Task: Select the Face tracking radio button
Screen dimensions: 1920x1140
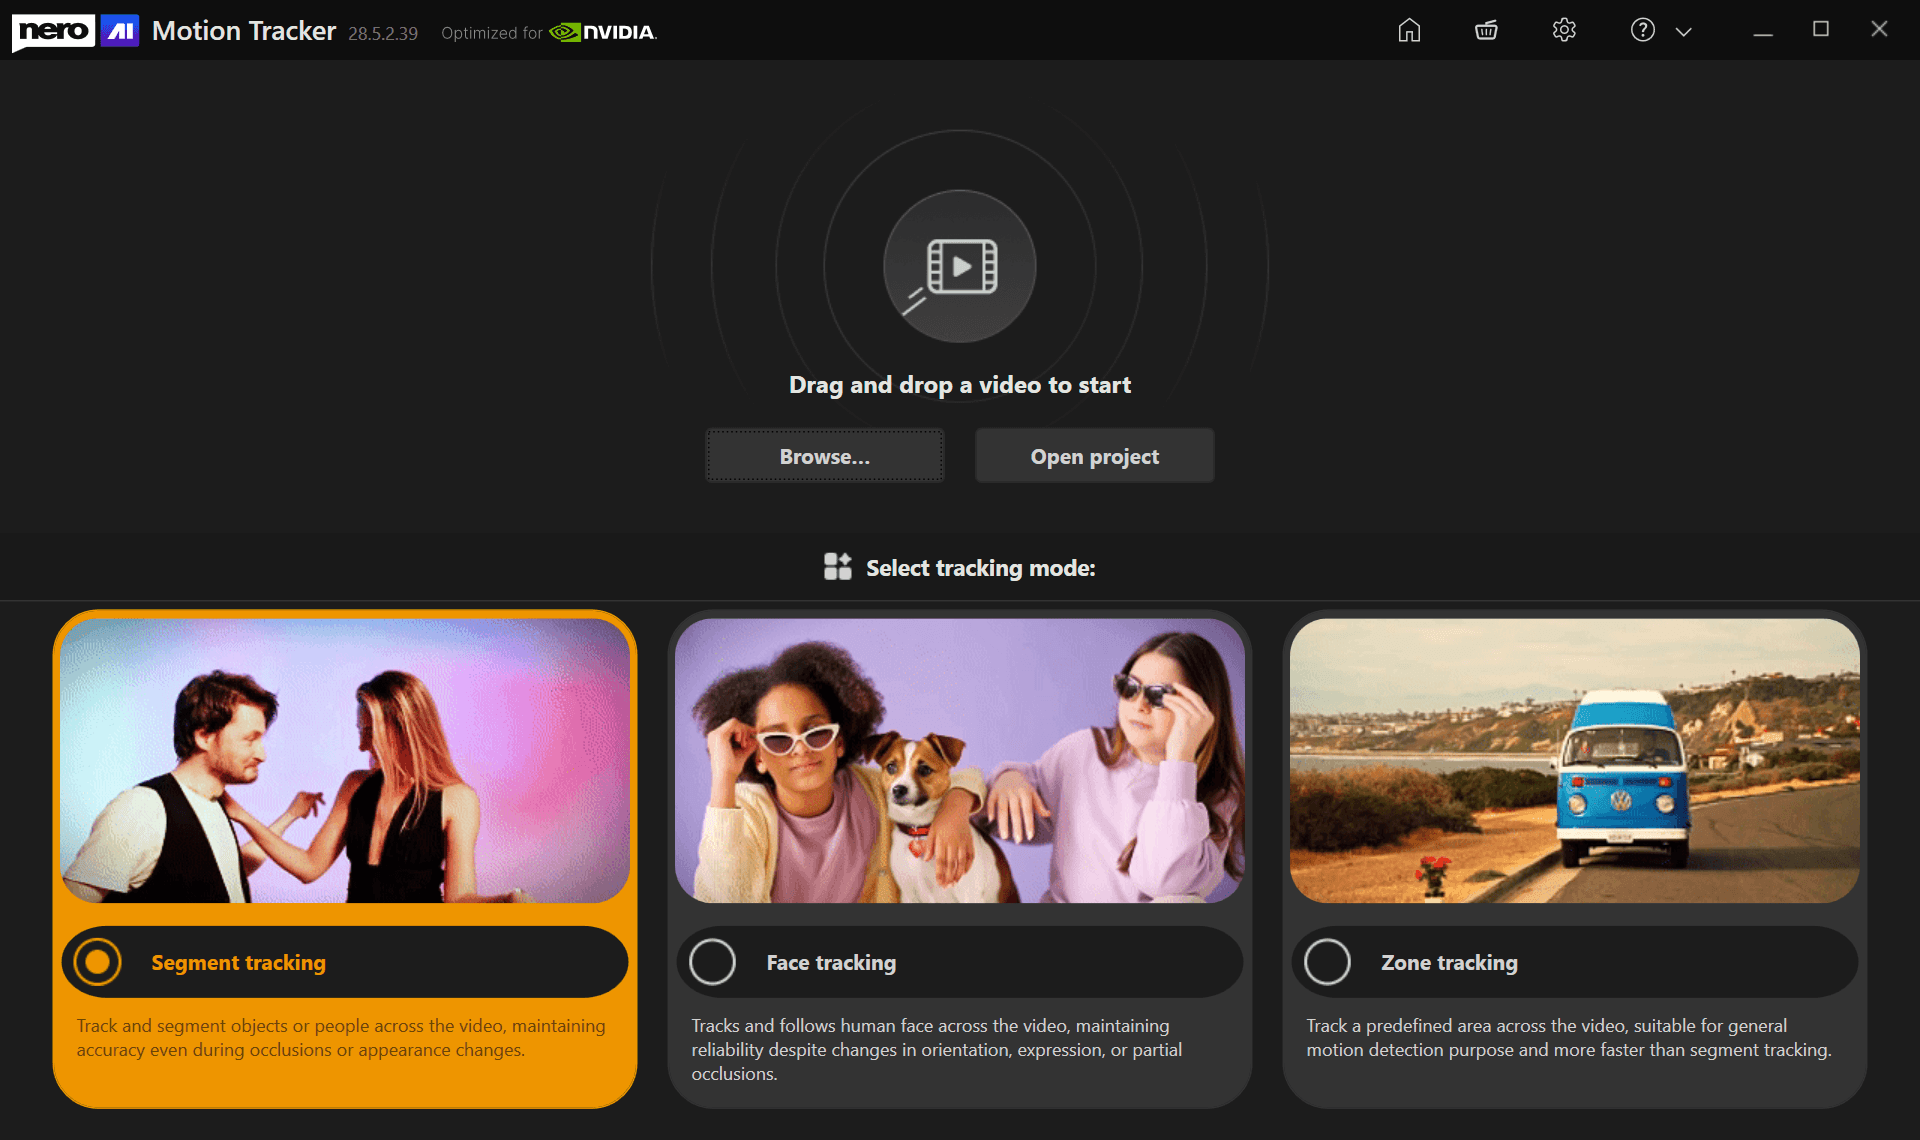Action: (x=712, y=962)
